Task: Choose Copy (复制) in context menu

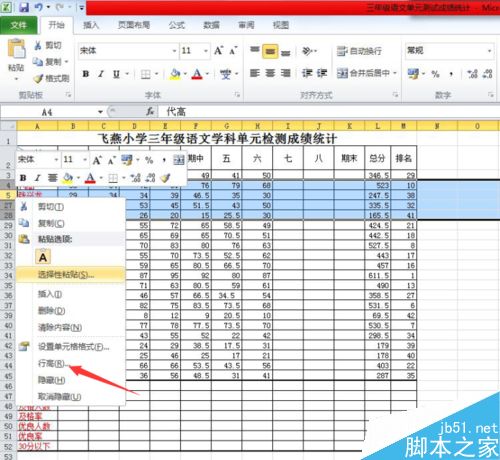Action: pyautogui.click(x=71, y=223)
